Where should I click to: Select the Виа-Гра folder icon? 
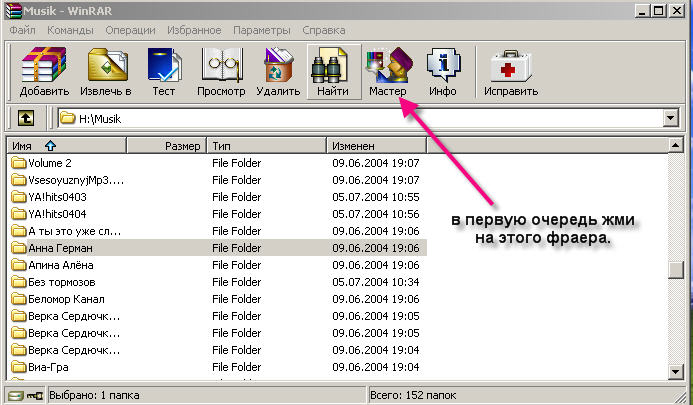point(19,367)
